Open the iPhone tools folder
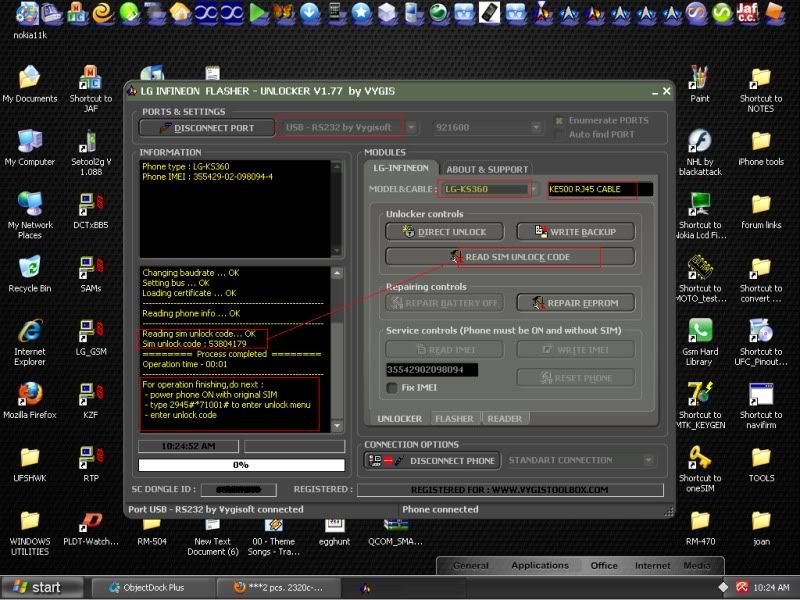This screenshot has height=600, width=800. (x=760, y=148)
